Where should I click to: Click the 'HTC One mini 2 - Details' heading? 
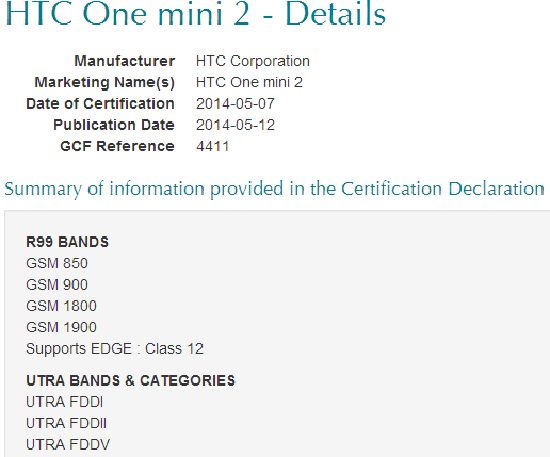point(196,14)
